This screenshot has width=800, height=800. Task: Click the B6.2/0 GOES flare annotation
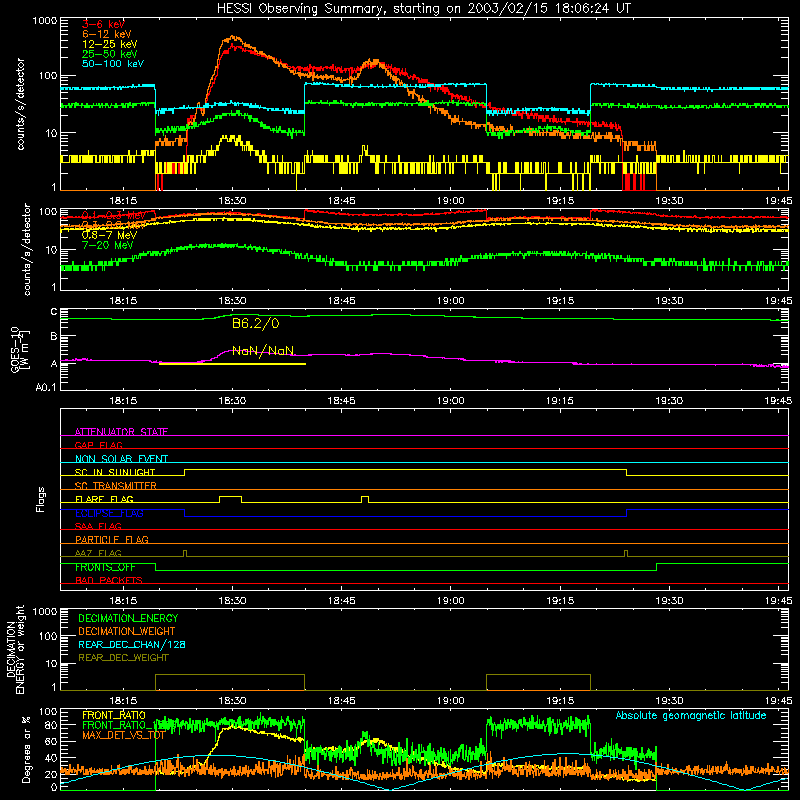tap(256, 323)
